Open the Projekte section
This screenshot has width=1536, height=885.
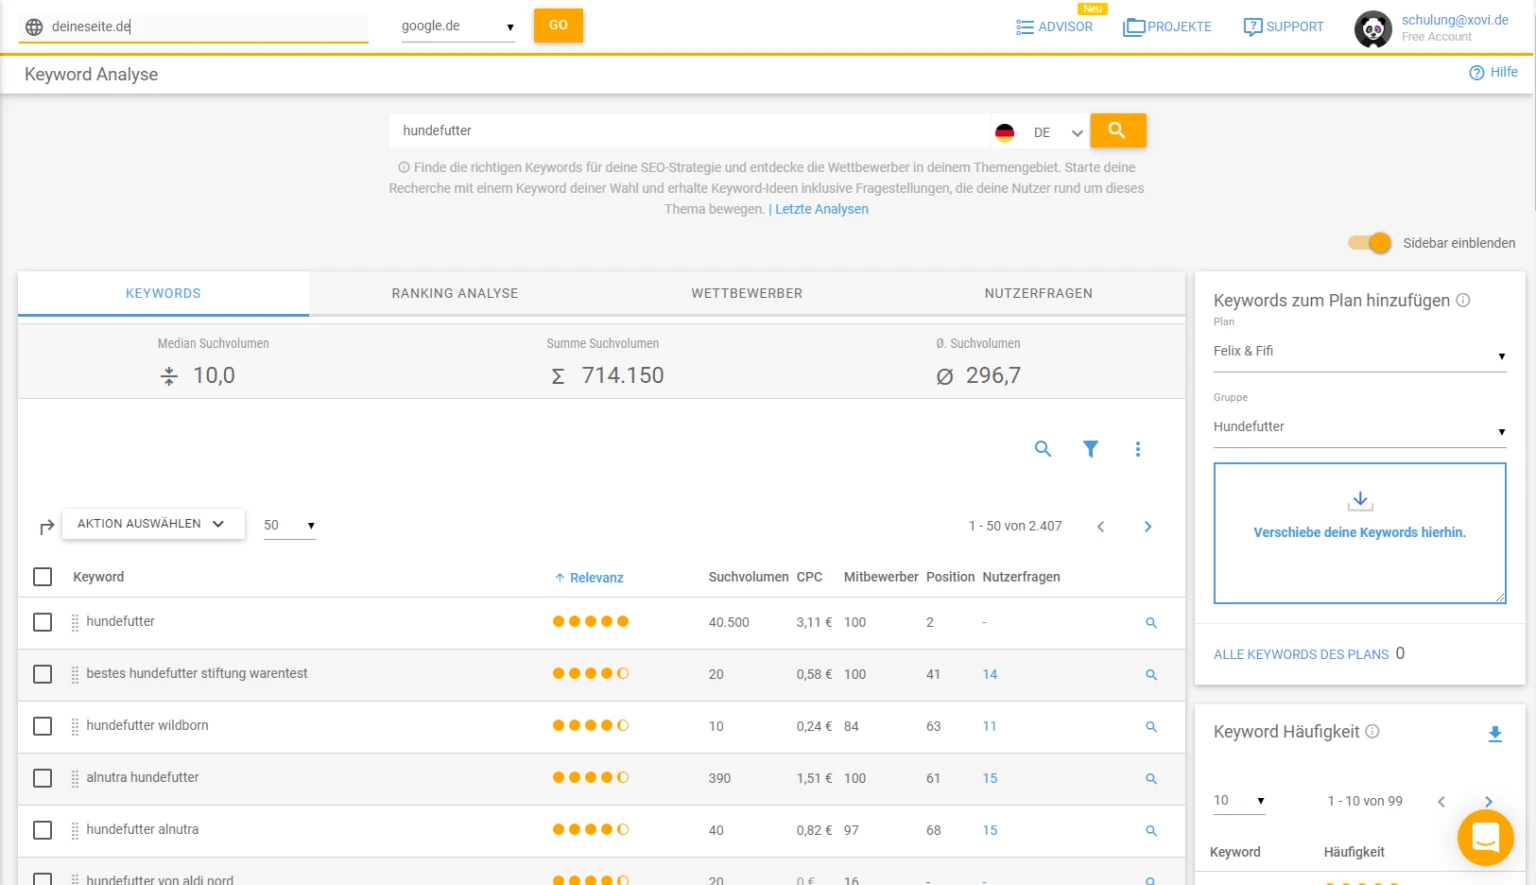tap(1167, 27)
